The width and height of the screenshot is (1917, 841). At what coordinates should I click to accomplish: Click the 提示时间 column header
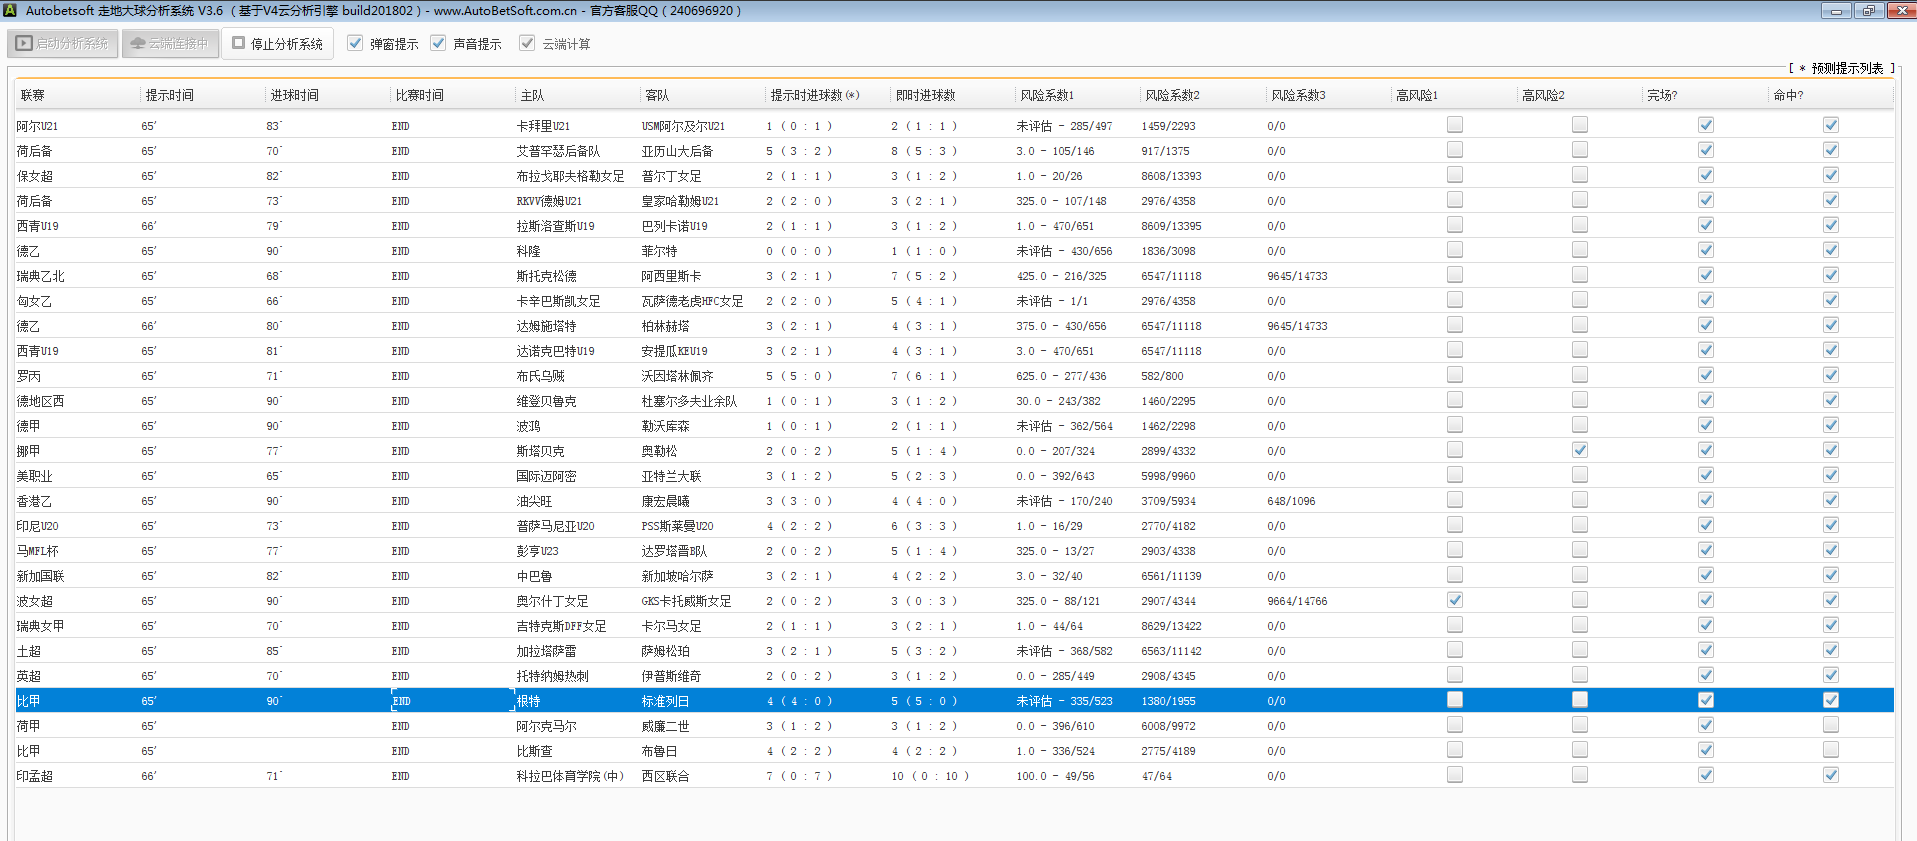[x=170, y=96]
